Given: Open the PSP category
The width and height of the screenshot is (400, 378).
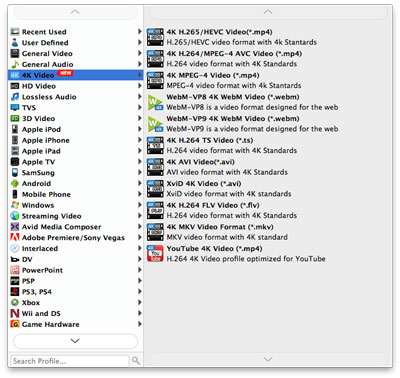Looking at the screenshot, I should coord(76,281).
